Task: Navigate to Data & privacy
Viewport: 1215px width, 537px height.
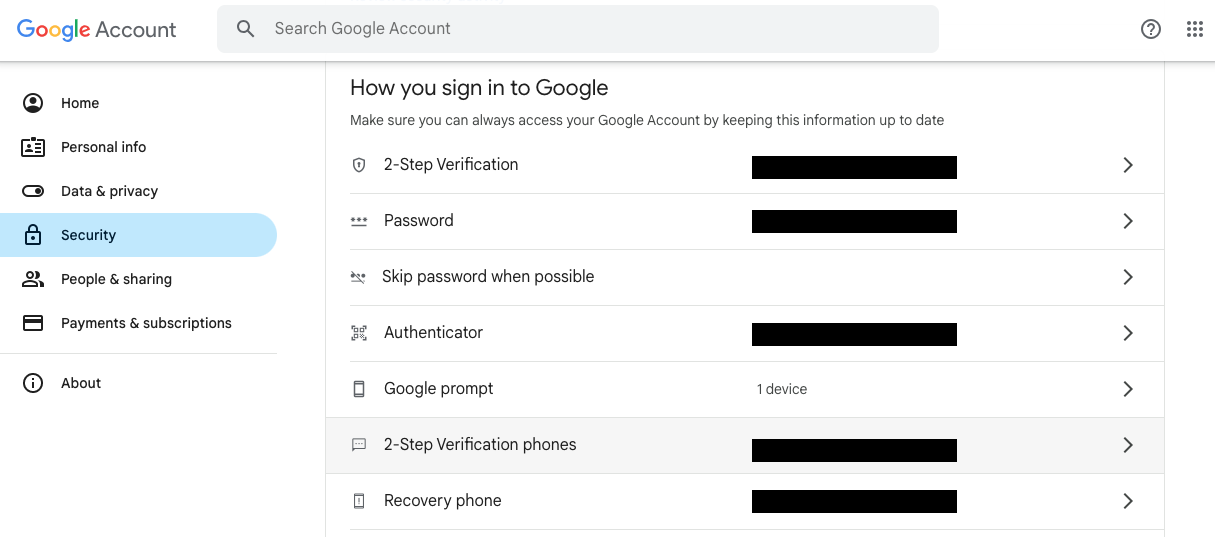Action: 109,191
